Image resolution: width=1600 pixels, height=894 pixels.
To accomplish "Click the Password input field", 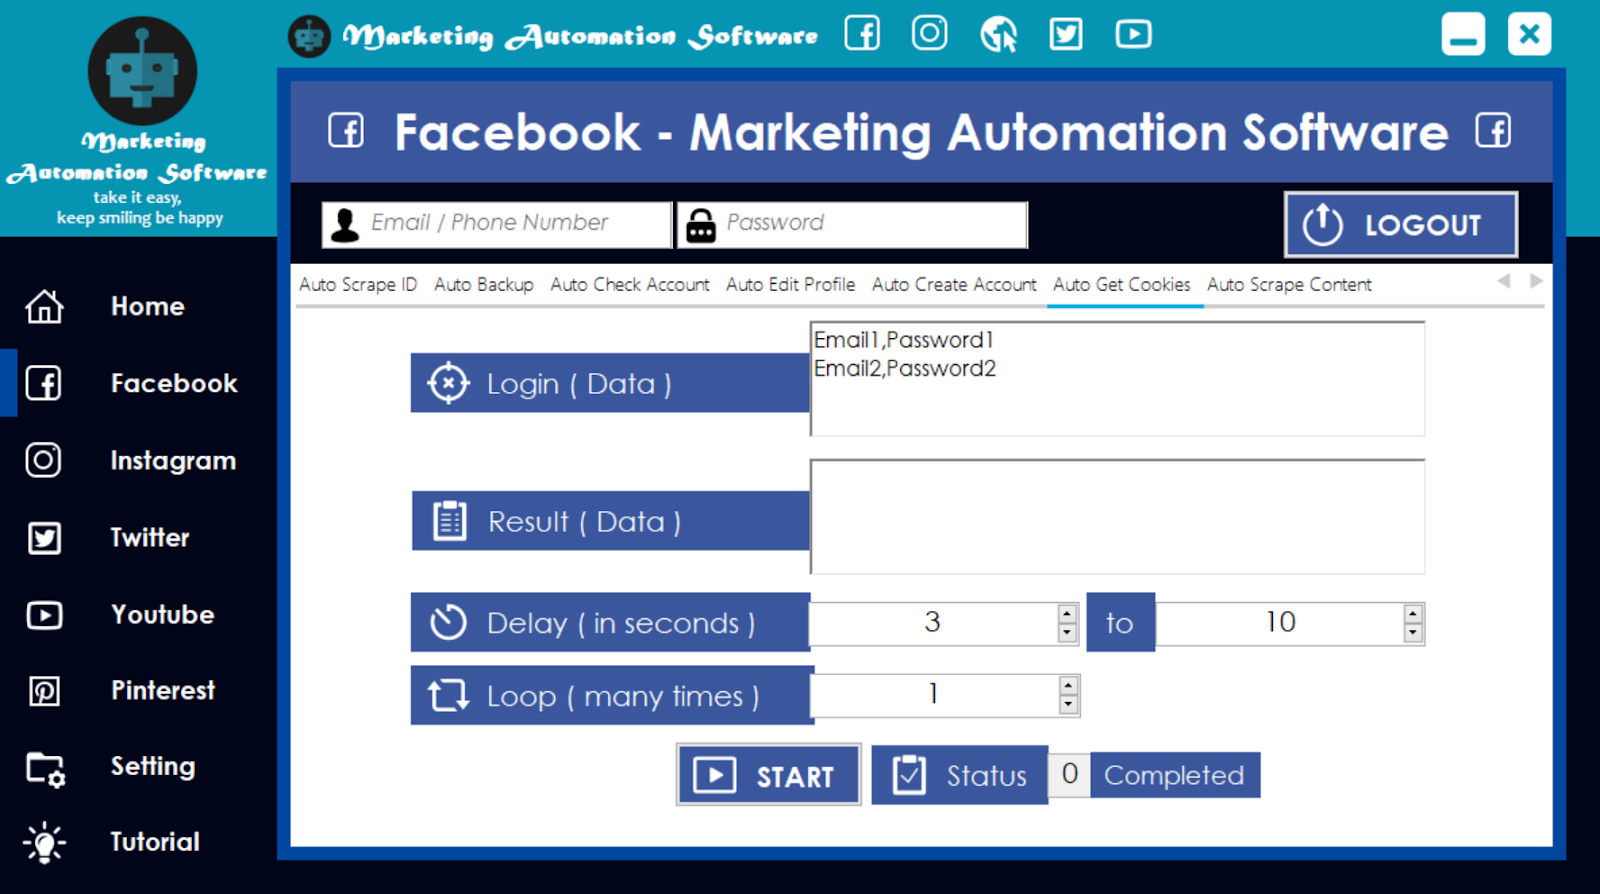I will point(852,225).
